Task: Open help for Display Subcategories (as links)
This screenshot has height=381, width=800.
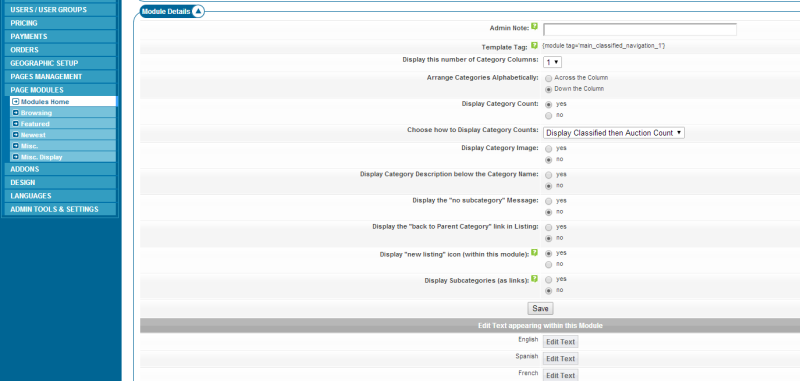Action: coord(534,278)
